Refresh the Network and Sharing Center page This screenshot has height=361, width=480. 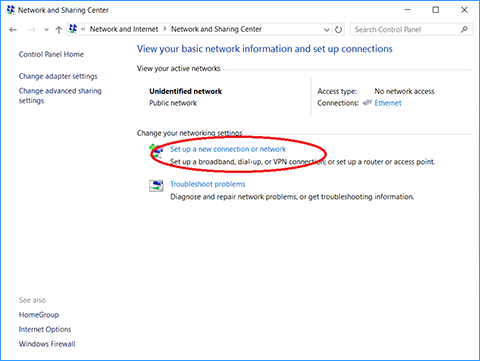click(x=338, y=30)
